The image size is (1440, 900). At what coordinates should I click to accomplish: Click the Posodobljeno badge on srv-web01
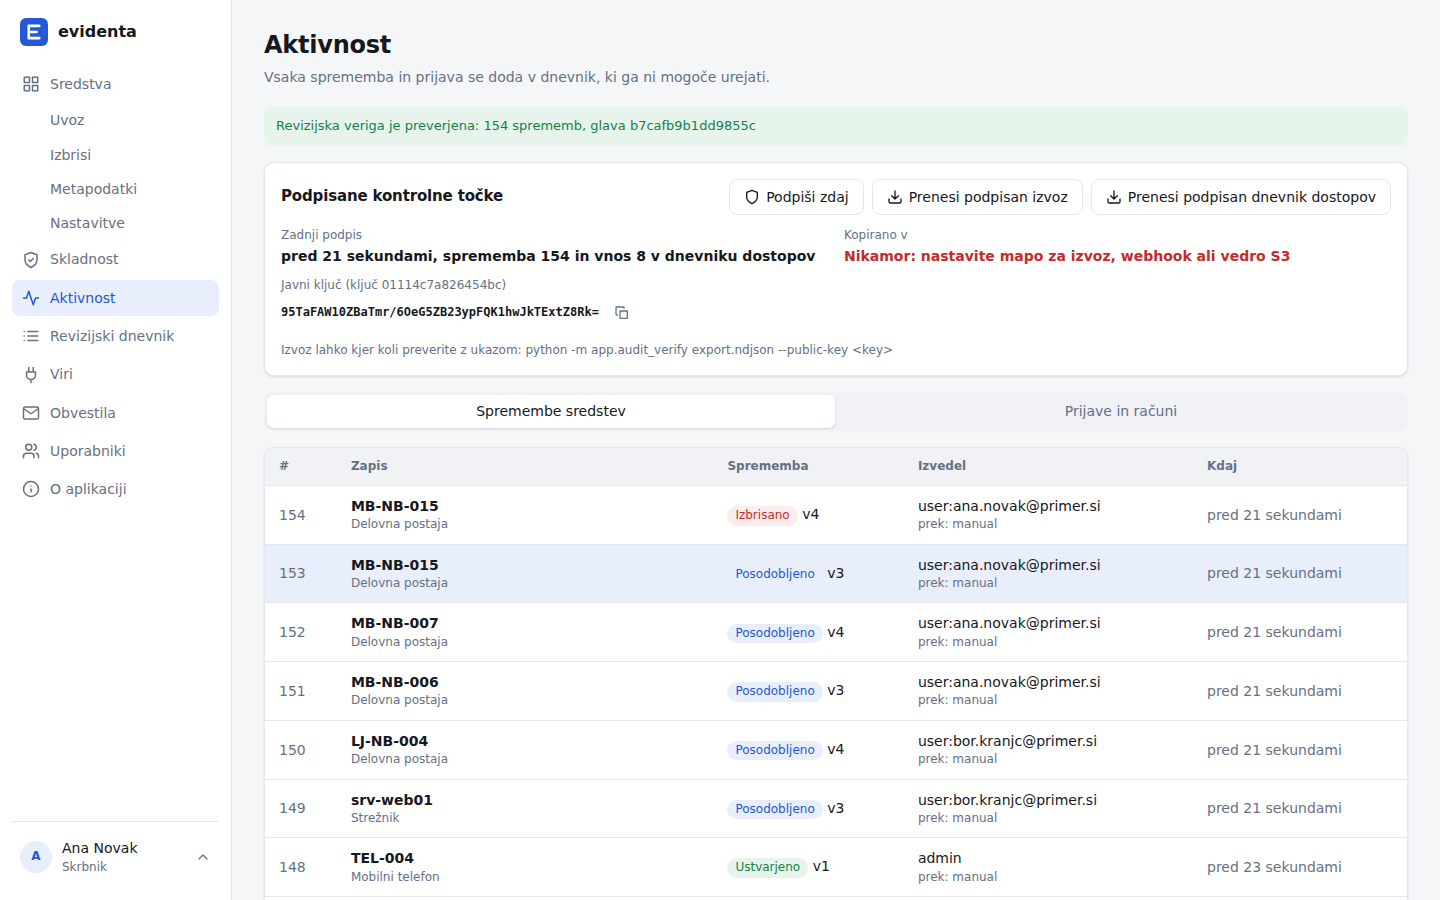[775, 809]
